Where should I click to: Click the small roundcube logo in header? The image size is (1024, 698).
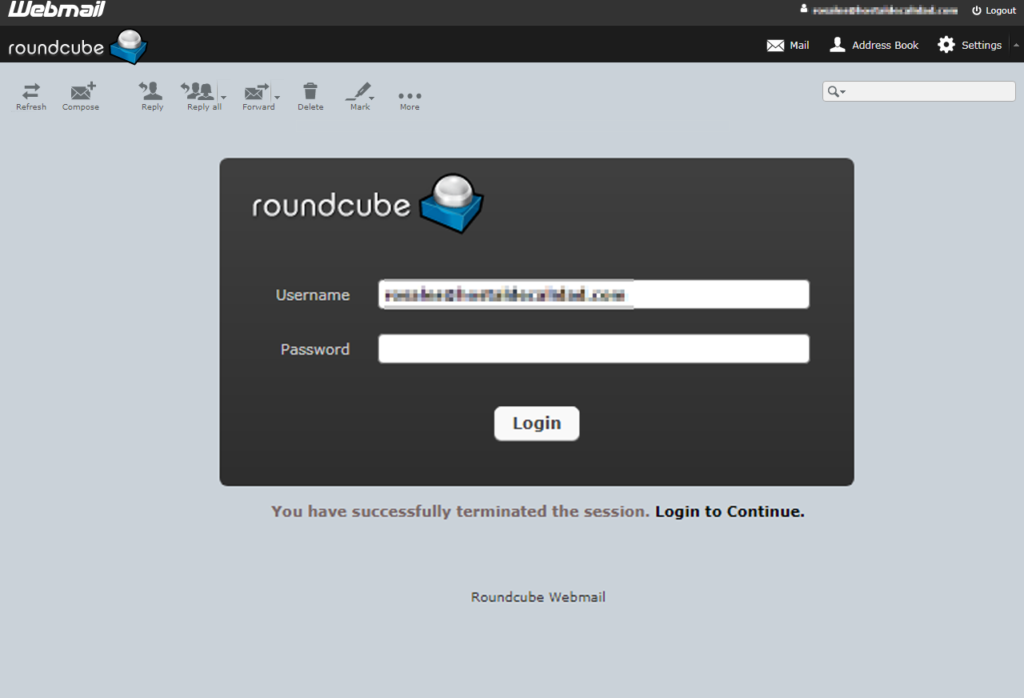tap(77, 46)
